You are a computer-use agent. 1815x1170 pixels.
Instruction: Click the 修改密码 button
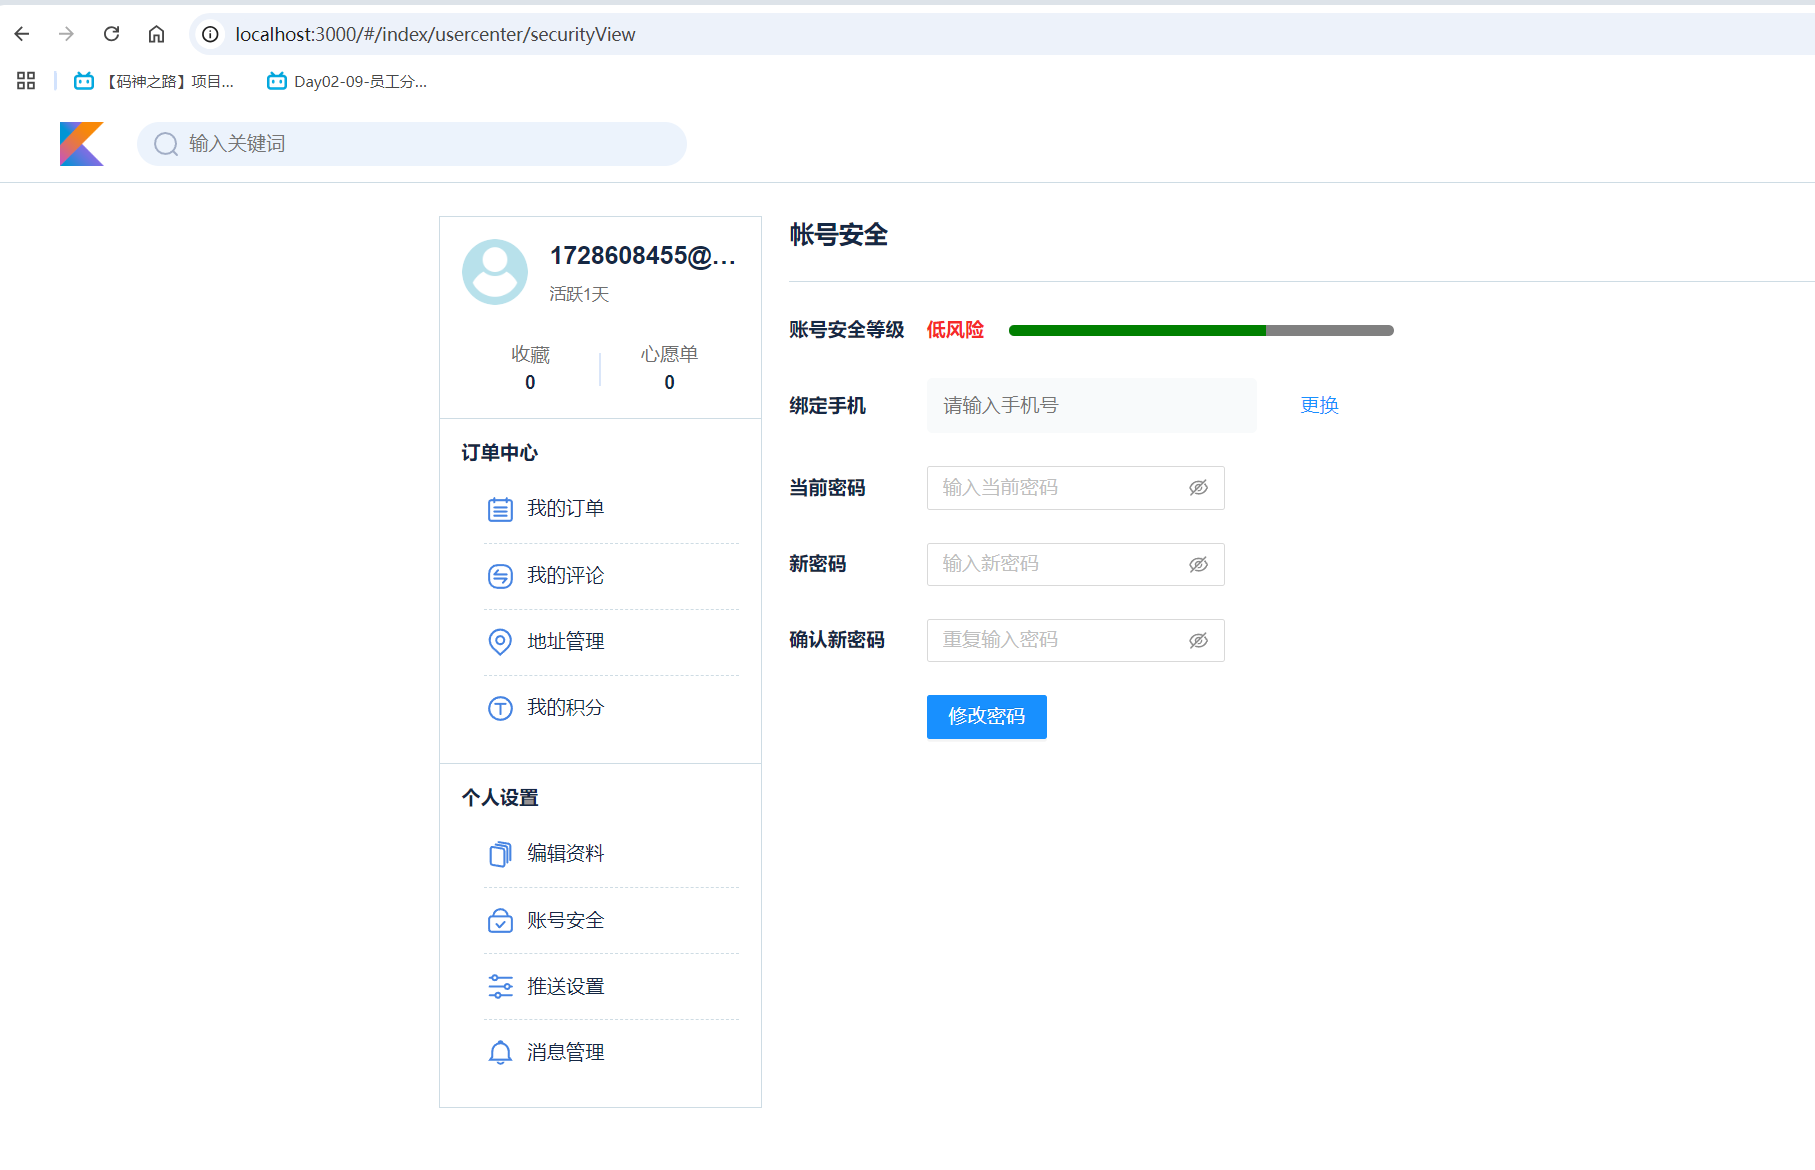pyautogui.click(x=987, y=717)
